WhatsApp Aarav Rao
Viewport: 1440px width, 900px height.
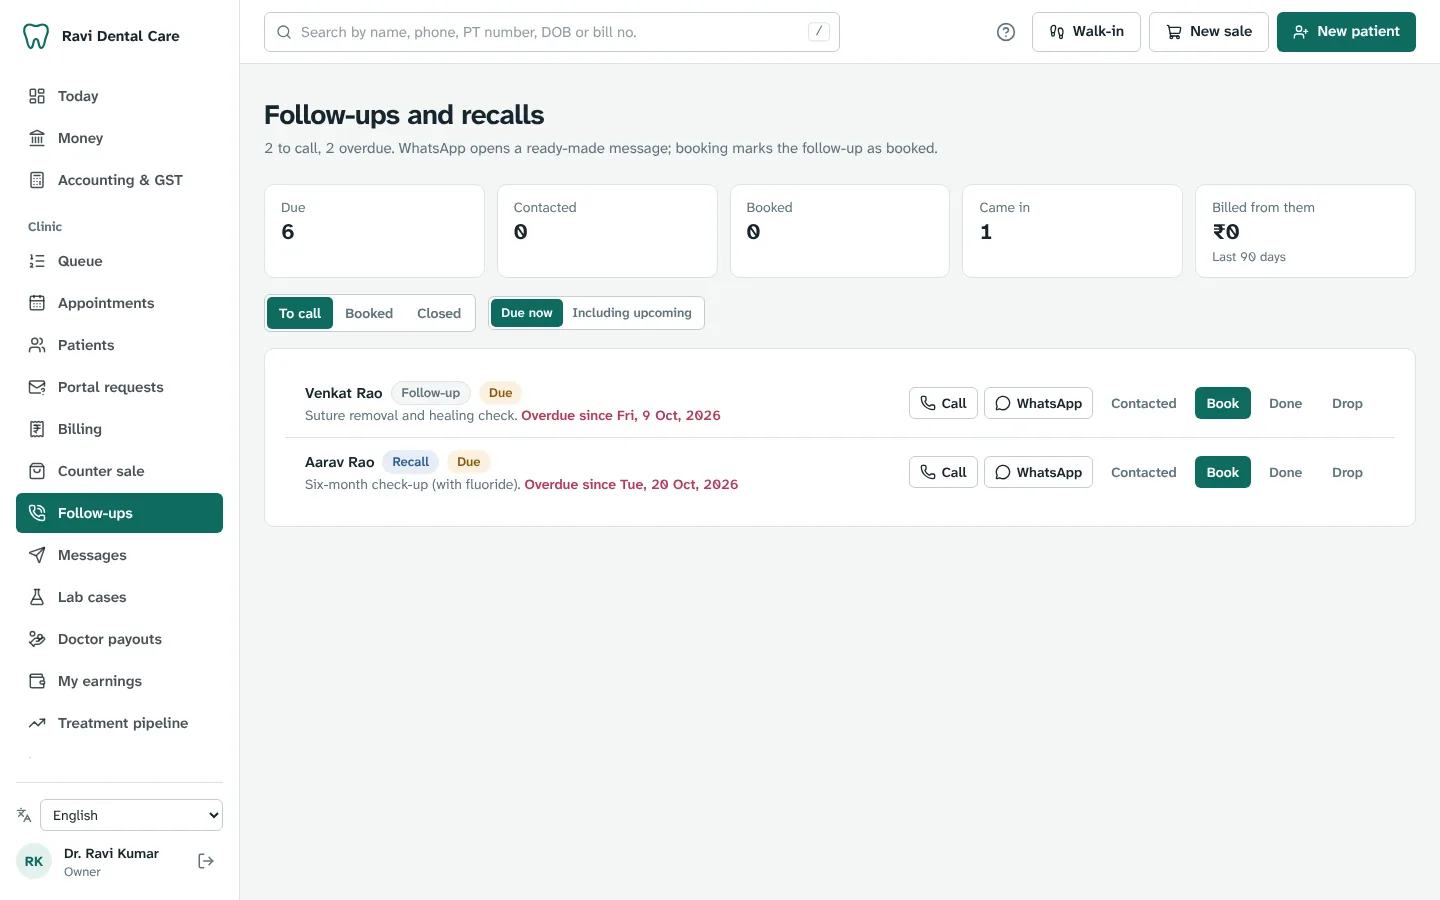click(1038, 472)
